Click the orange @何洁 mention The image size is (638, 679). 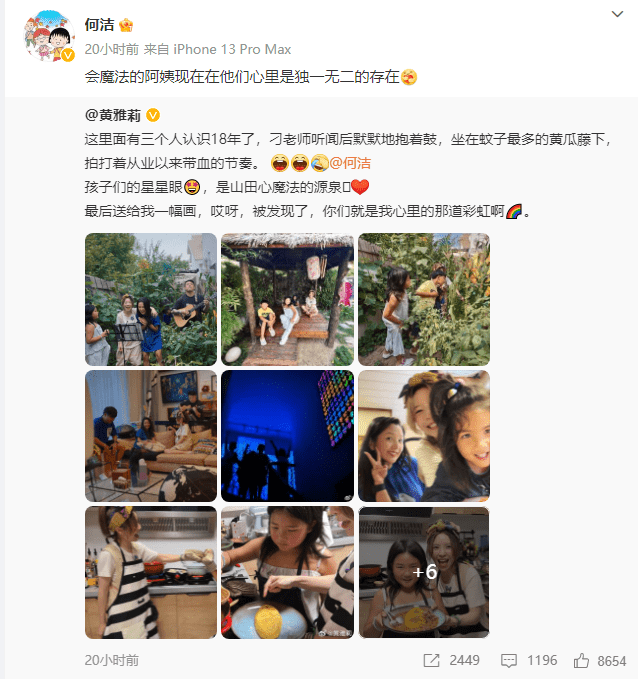(x=350, y=163)
